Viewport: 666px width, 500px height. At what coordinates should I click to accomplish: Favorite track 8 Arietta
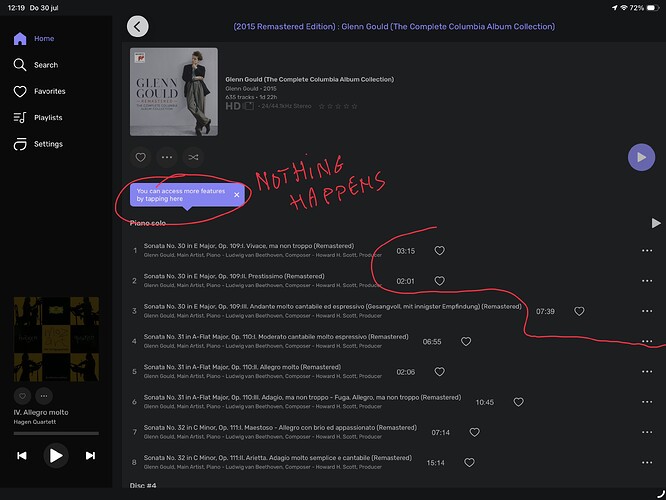point(469,463)
